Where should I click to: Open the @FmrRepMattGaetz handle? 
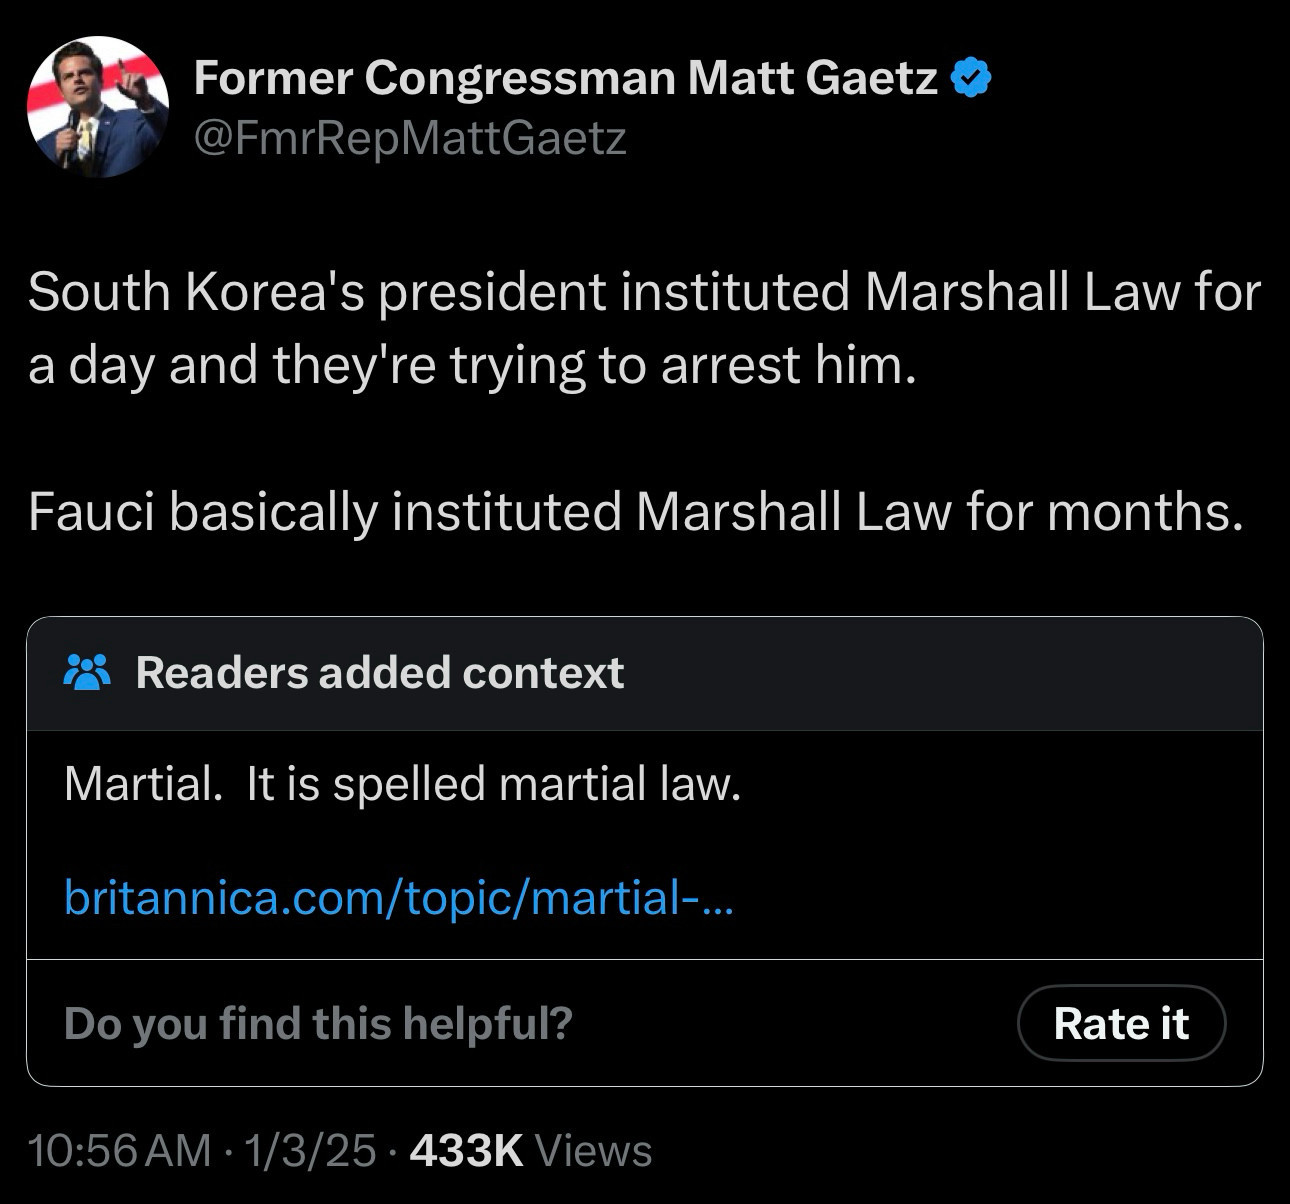[410, 139]
